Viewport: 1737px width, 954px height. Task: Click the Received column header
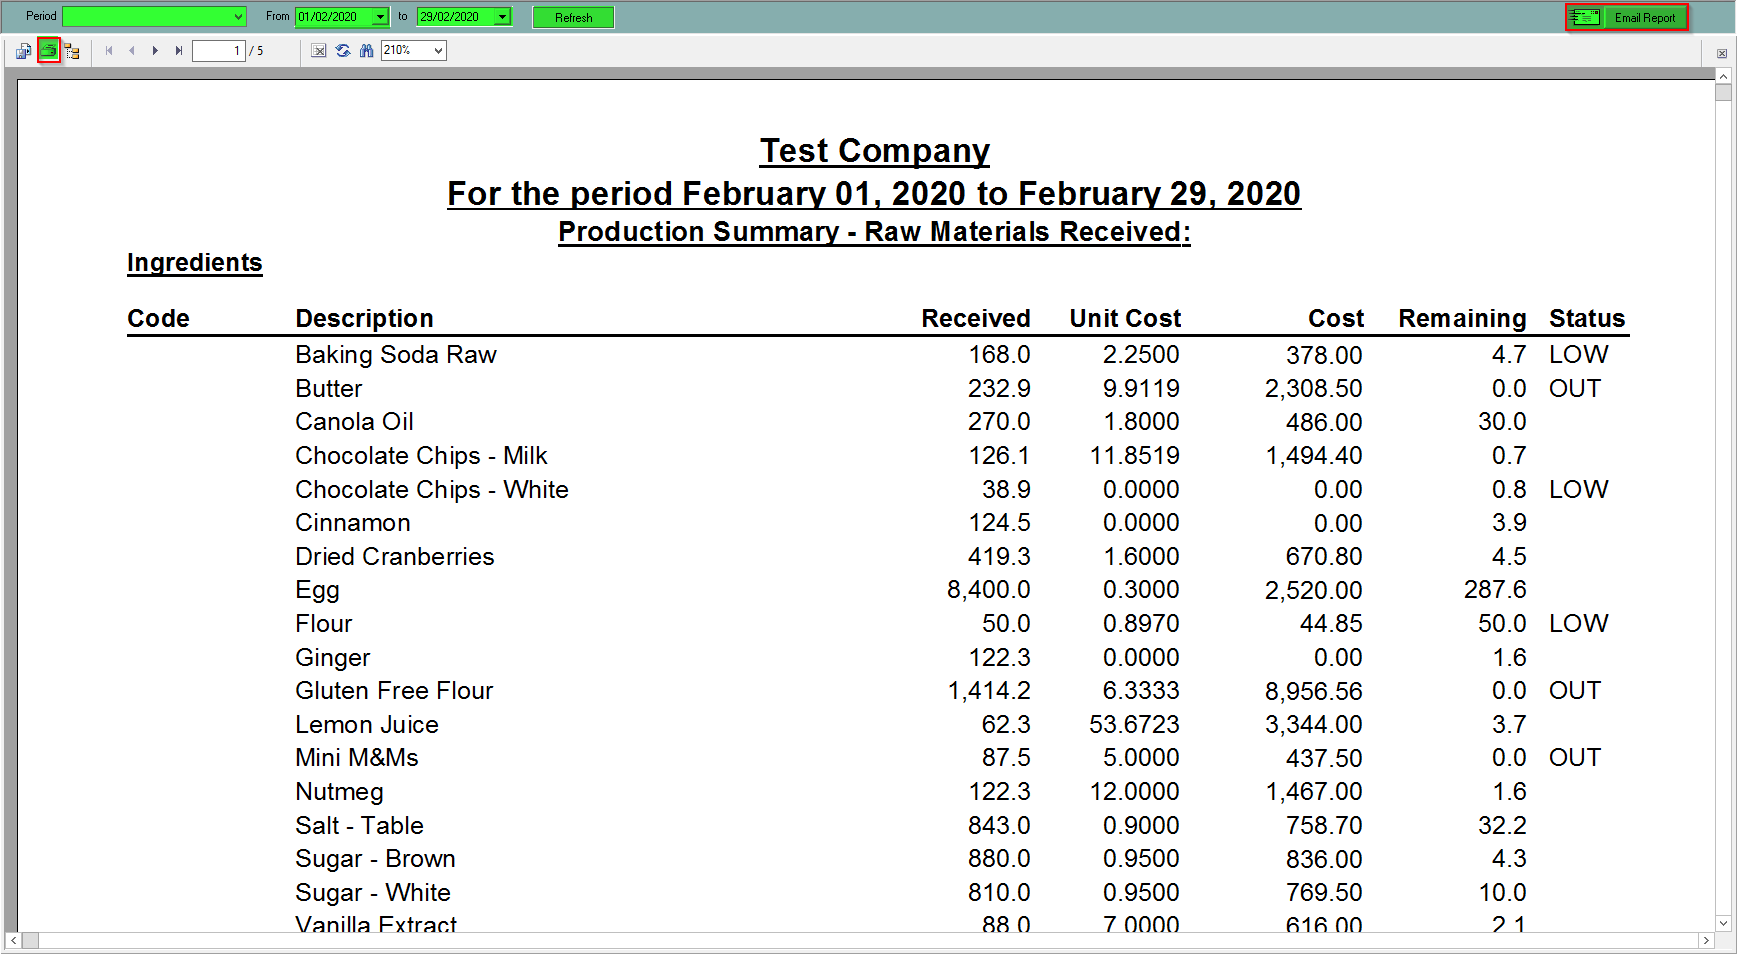coord(976,319)
